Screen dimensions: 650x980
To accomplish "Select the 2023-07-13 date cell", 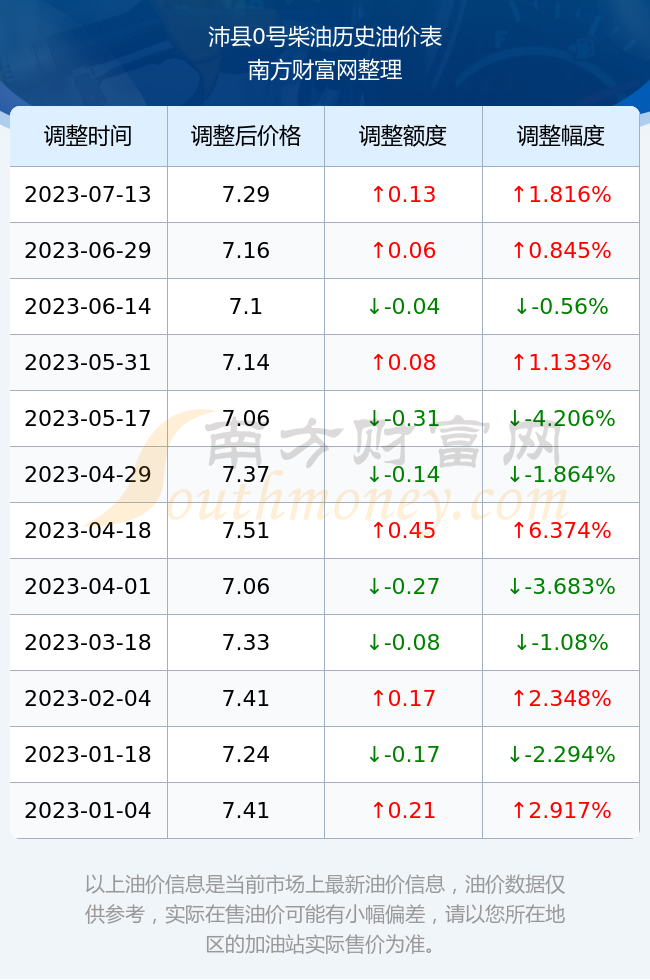I will (88, 194).
